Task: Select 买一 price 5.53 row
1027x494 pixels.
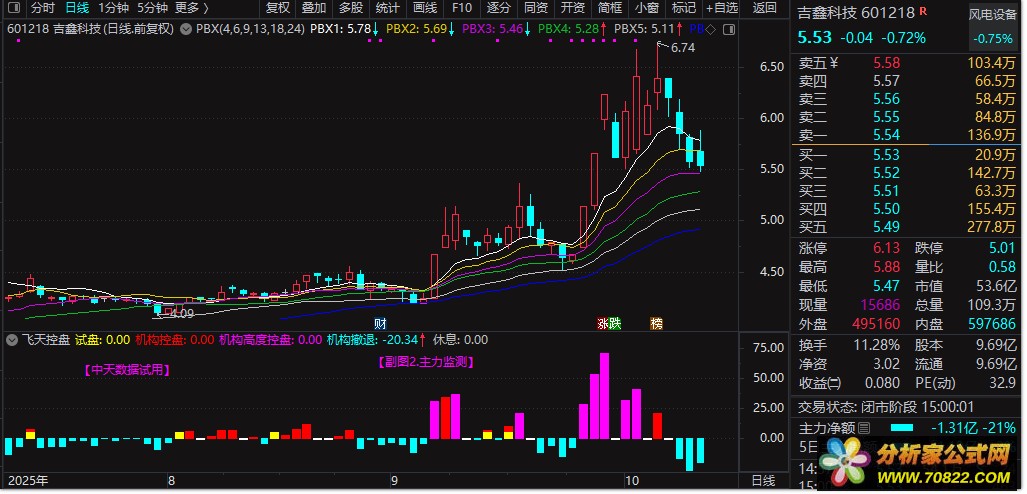Action: 907,155
